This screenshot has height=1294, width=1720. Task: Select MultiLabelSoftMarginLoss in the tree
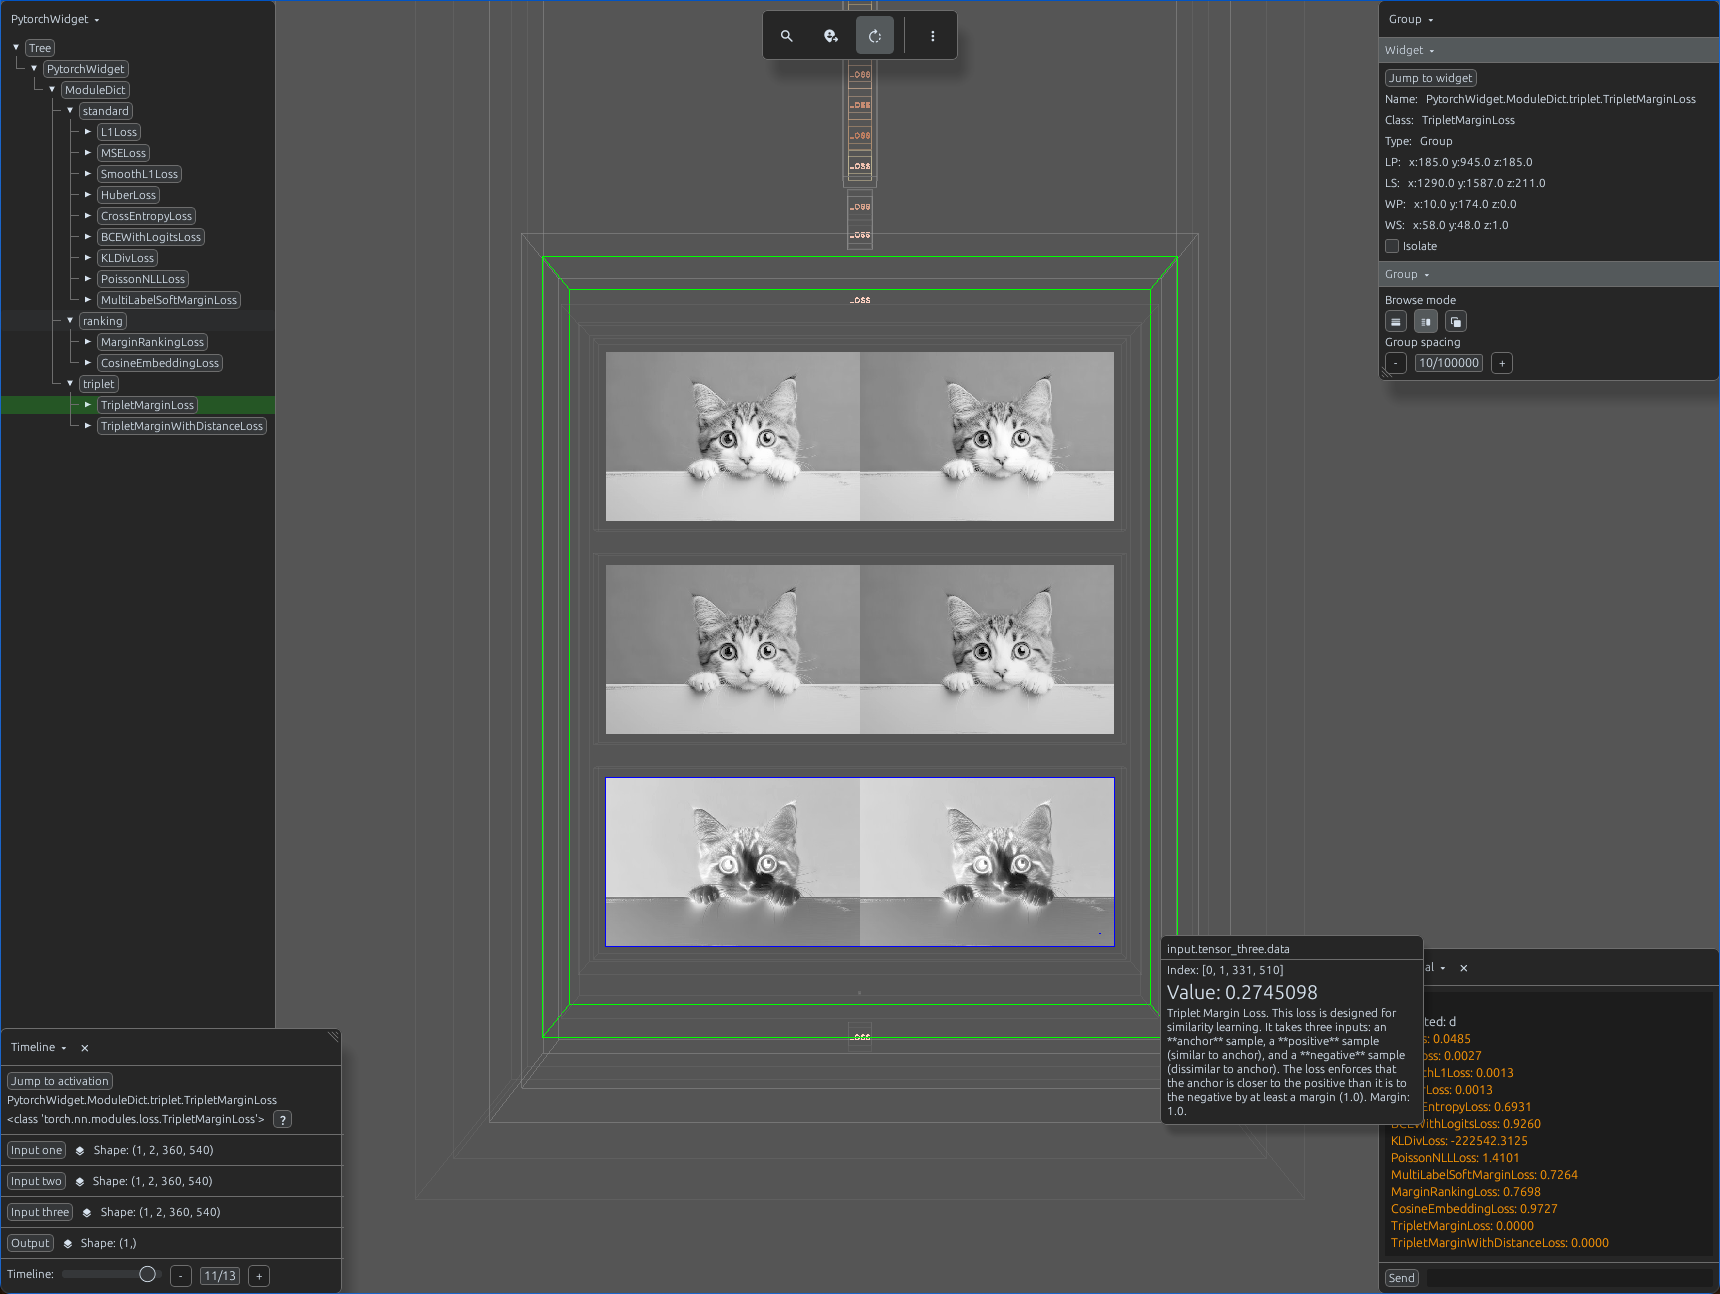point(169,300)
